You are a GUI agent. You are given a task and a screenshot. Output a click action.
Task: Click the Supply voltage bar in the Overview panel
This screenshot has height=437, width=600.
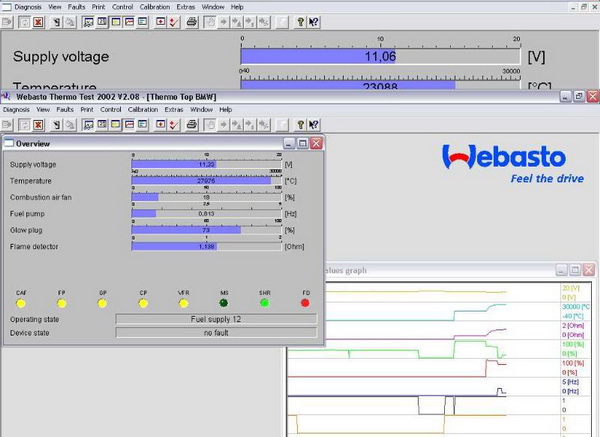point(207,165)
